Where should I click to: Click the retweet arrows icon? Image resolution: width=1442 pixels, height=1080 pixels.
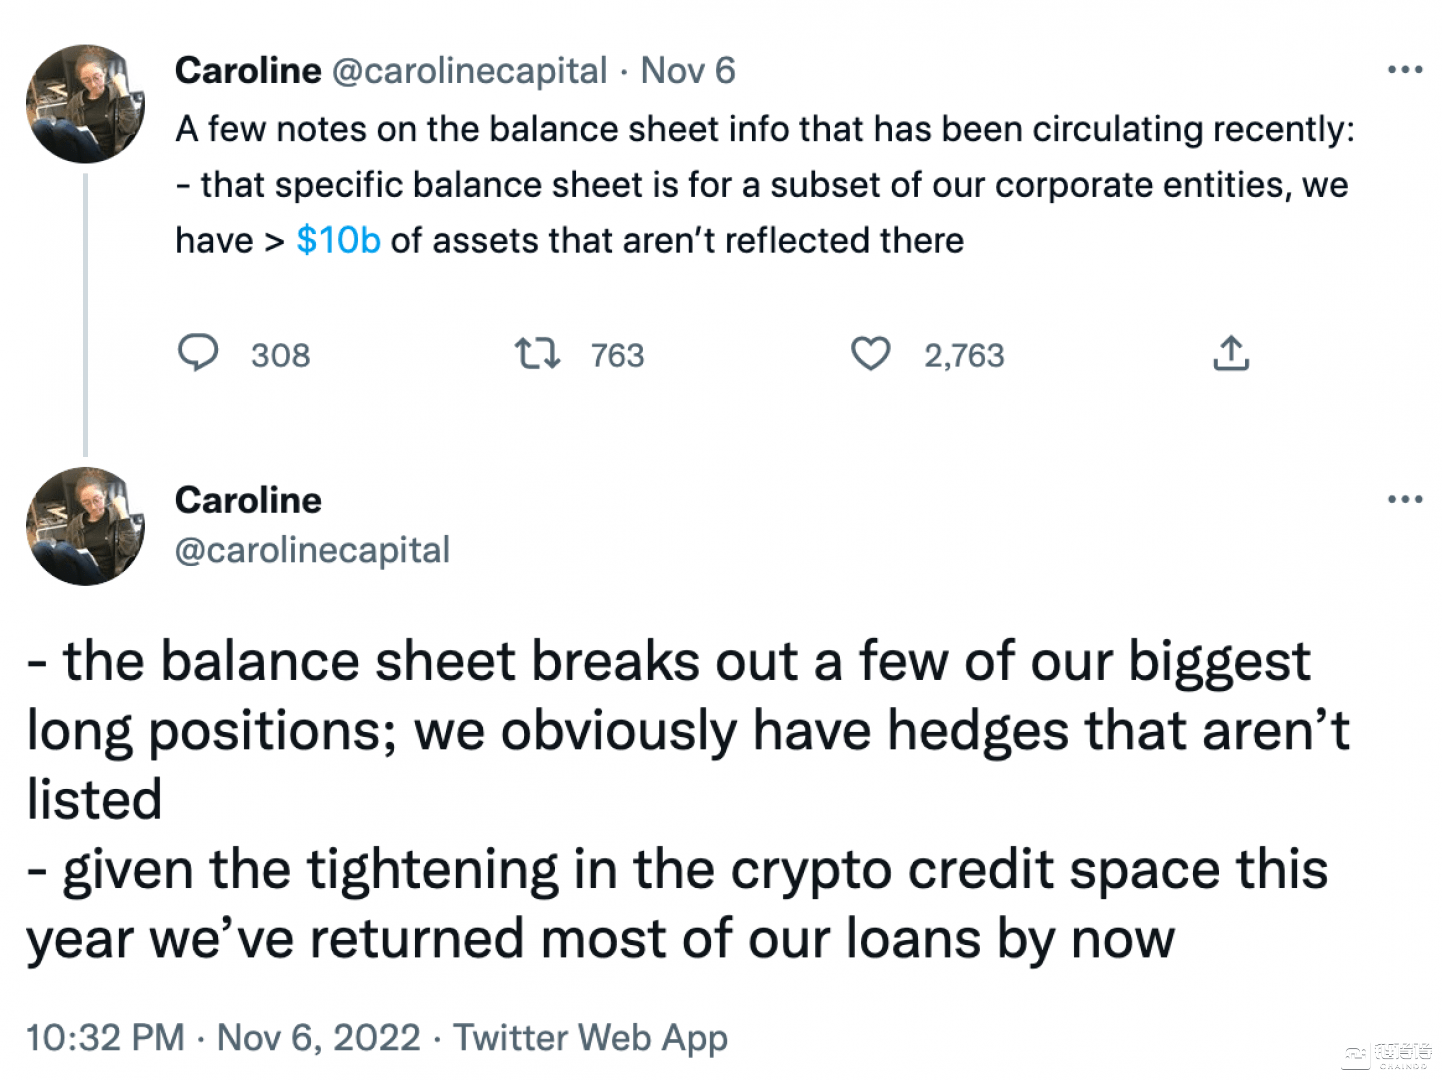(536, 354)
